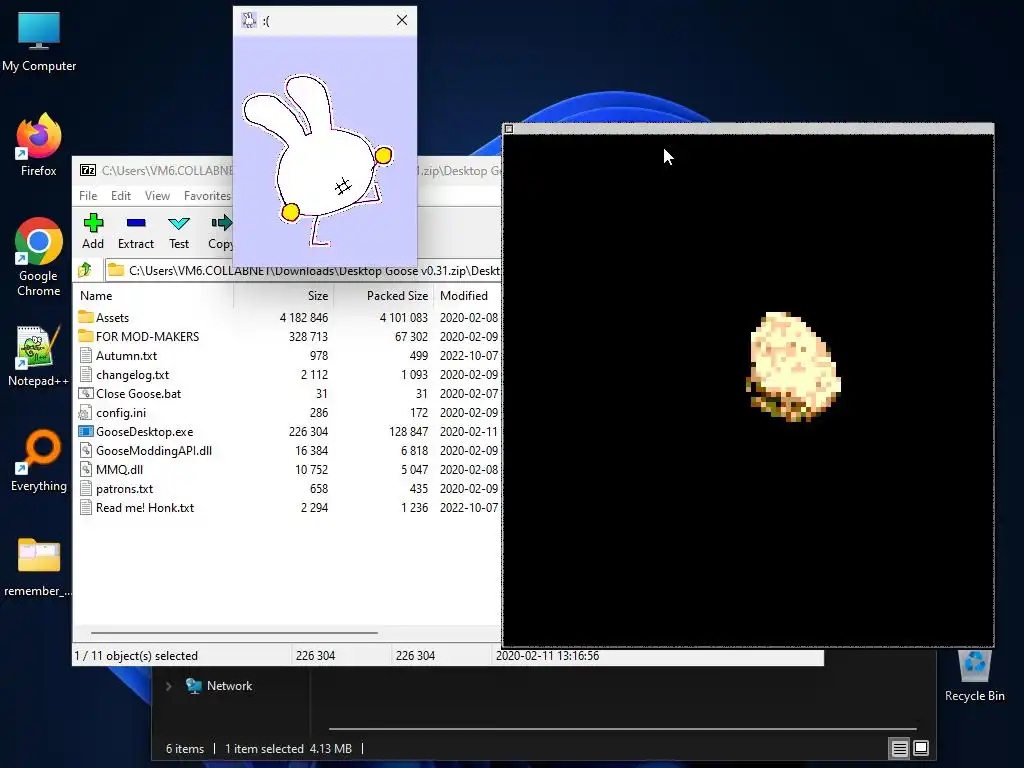This screenshot has width=1024, height=768.
Task: Switch Explorer to details view icon
Action: (x=899, y=748)
